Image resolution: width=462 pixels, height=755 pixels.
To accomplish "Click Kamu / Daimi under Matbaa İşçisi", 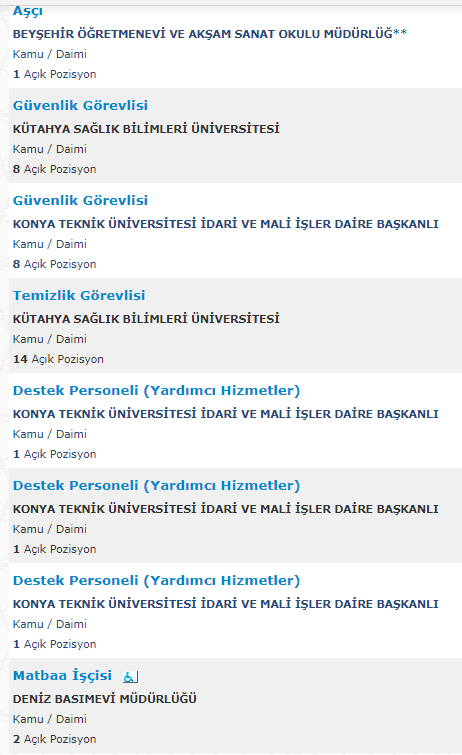I will [x=50, y=719].
